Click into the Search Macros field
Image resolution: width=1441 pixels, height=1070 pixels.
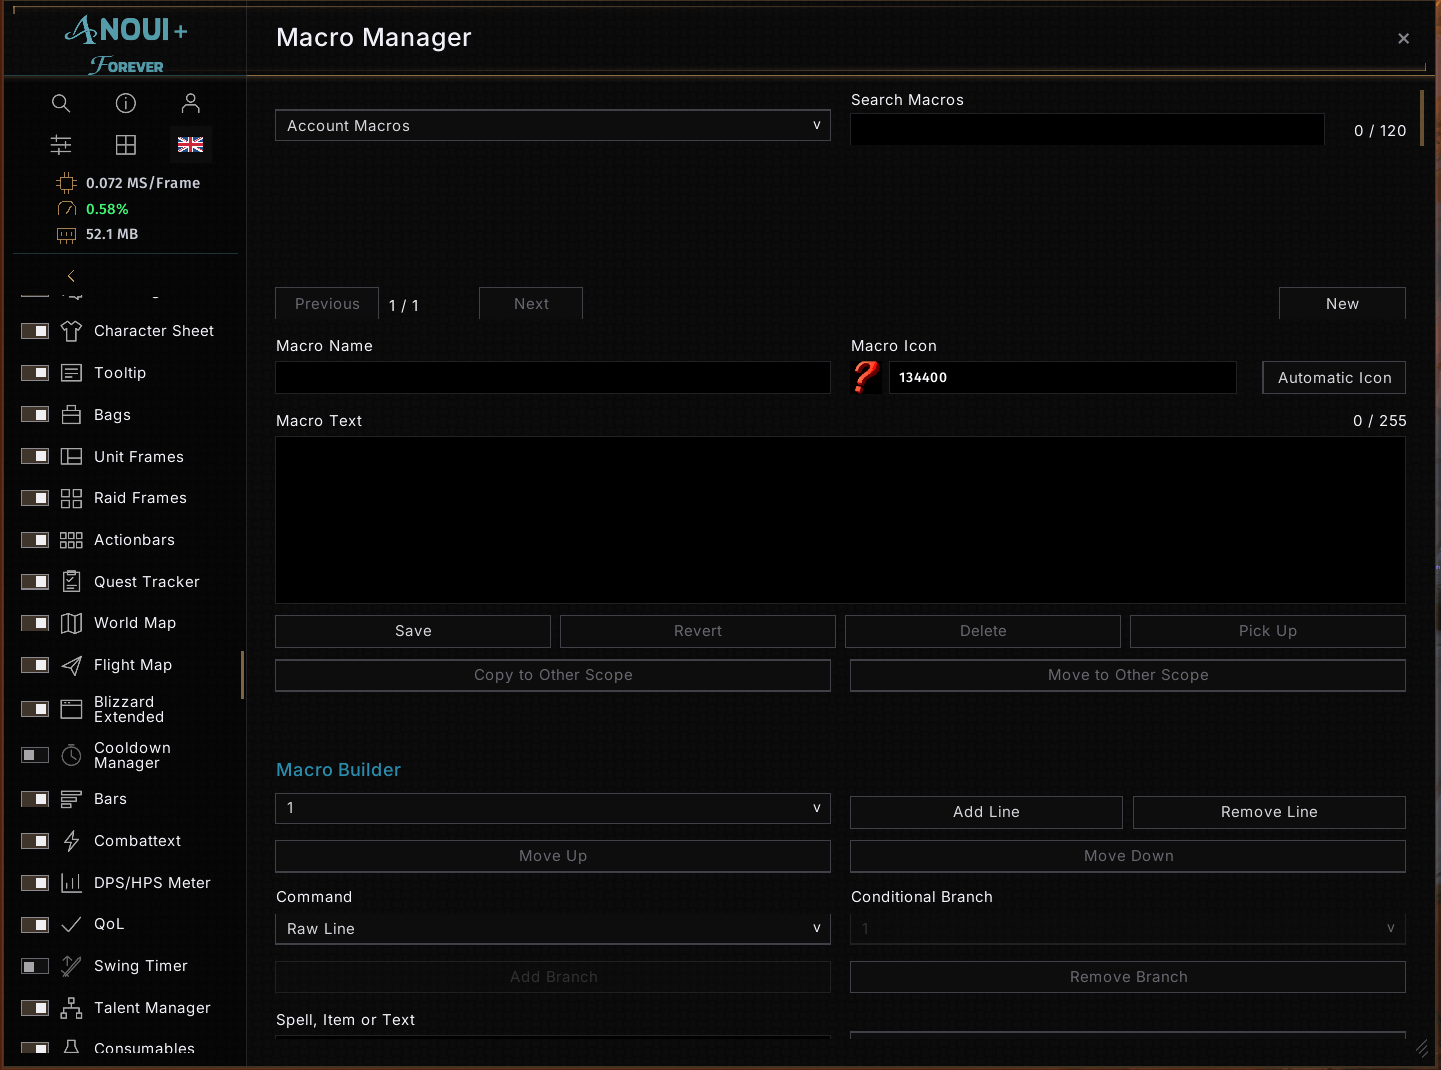tap(1087, 129)
